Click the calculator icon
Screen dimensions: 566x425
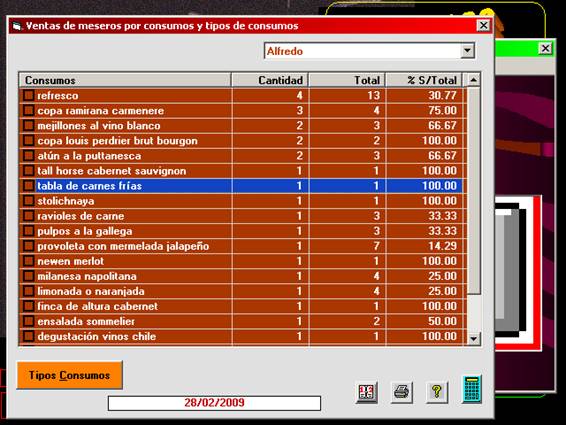[x=472, y=389]
